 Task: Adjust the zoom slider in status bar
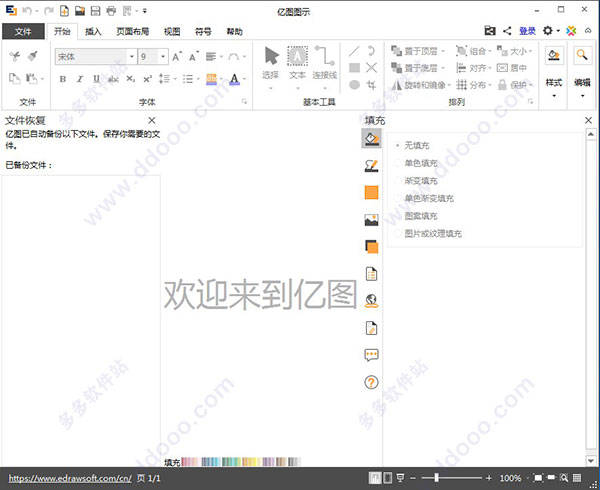[436, 478]
